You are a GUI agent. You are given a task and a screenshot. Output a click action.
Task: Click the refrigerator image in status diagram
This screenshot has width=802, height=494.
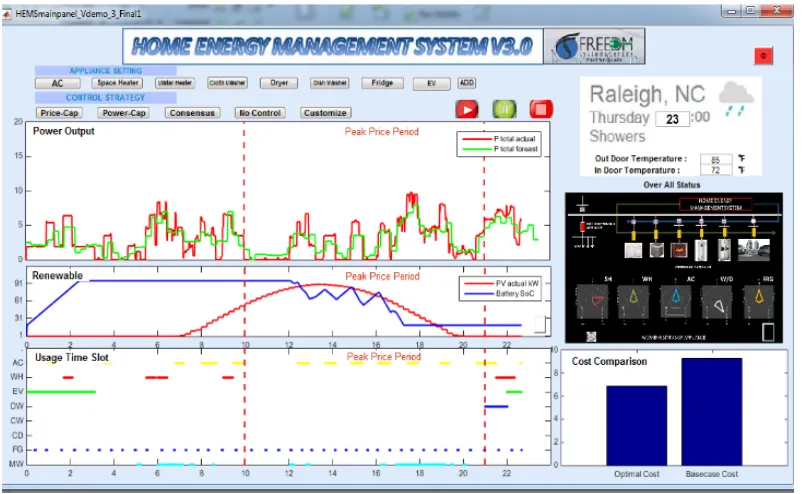click(x=724, y=251)
